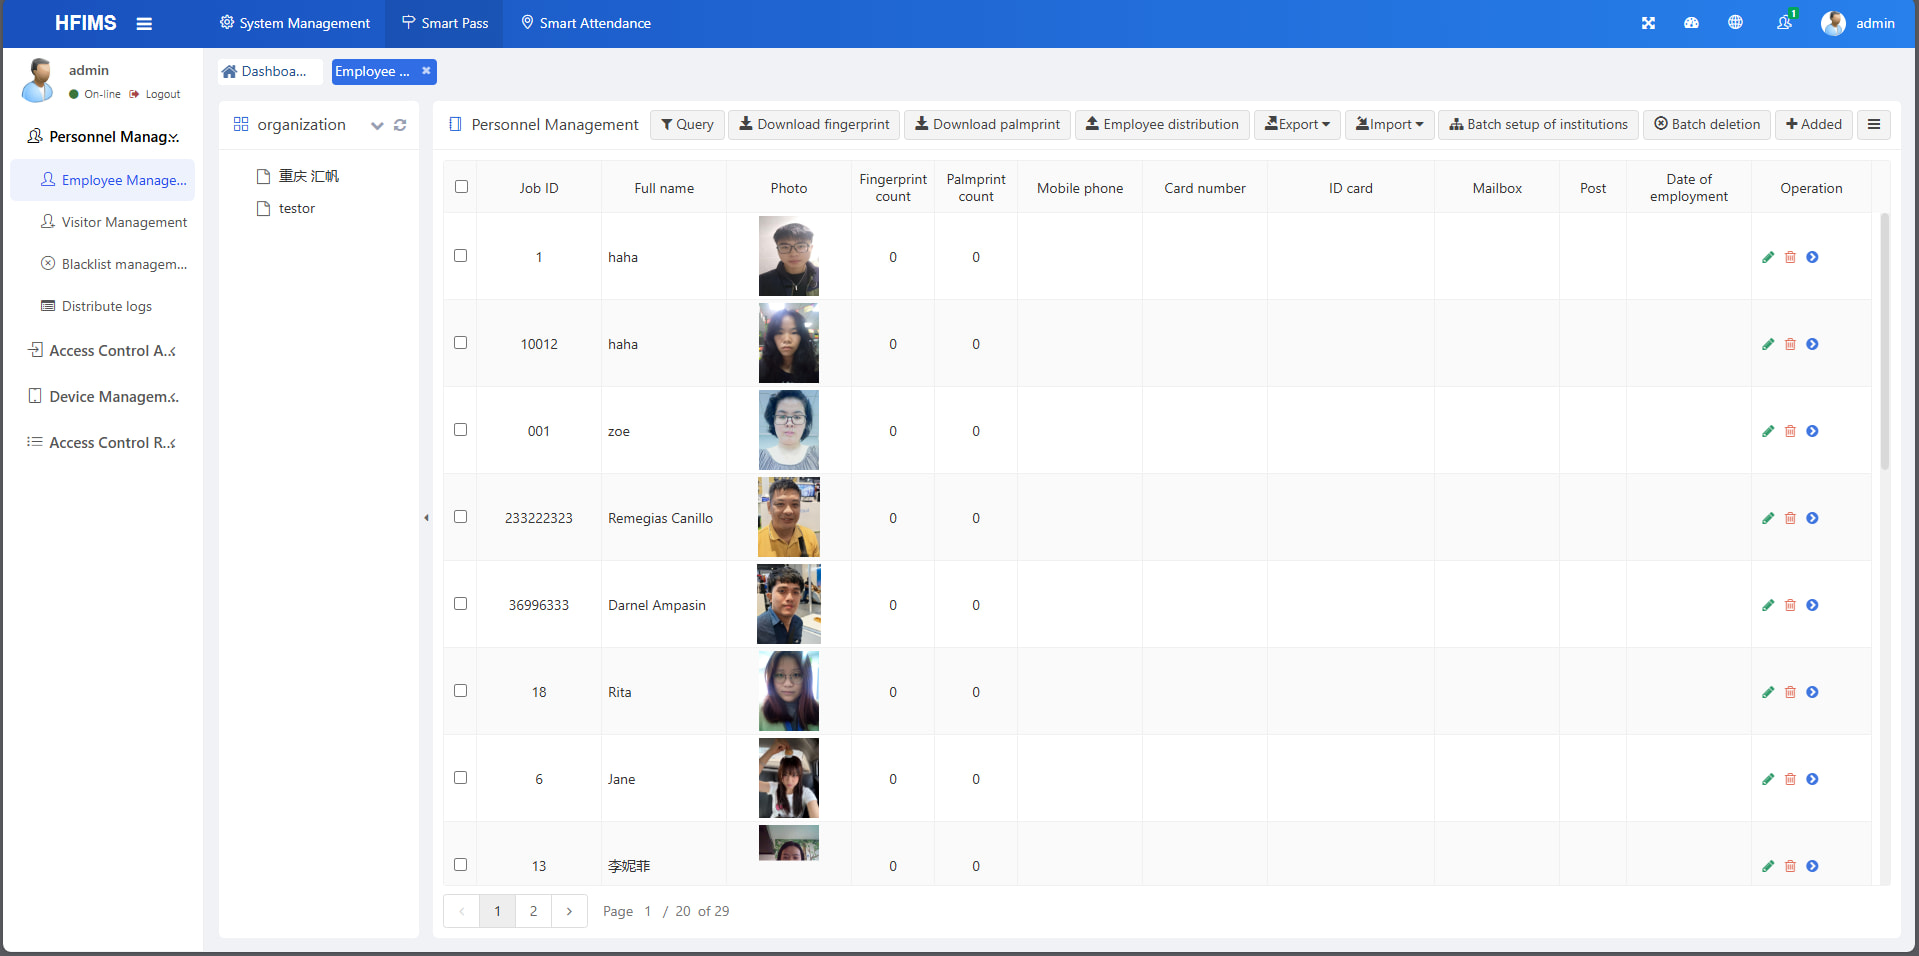The width and height of the screenshot is (1919, 956).
Task: Collapse the organization panel with the side arrow
Action: 426,518
